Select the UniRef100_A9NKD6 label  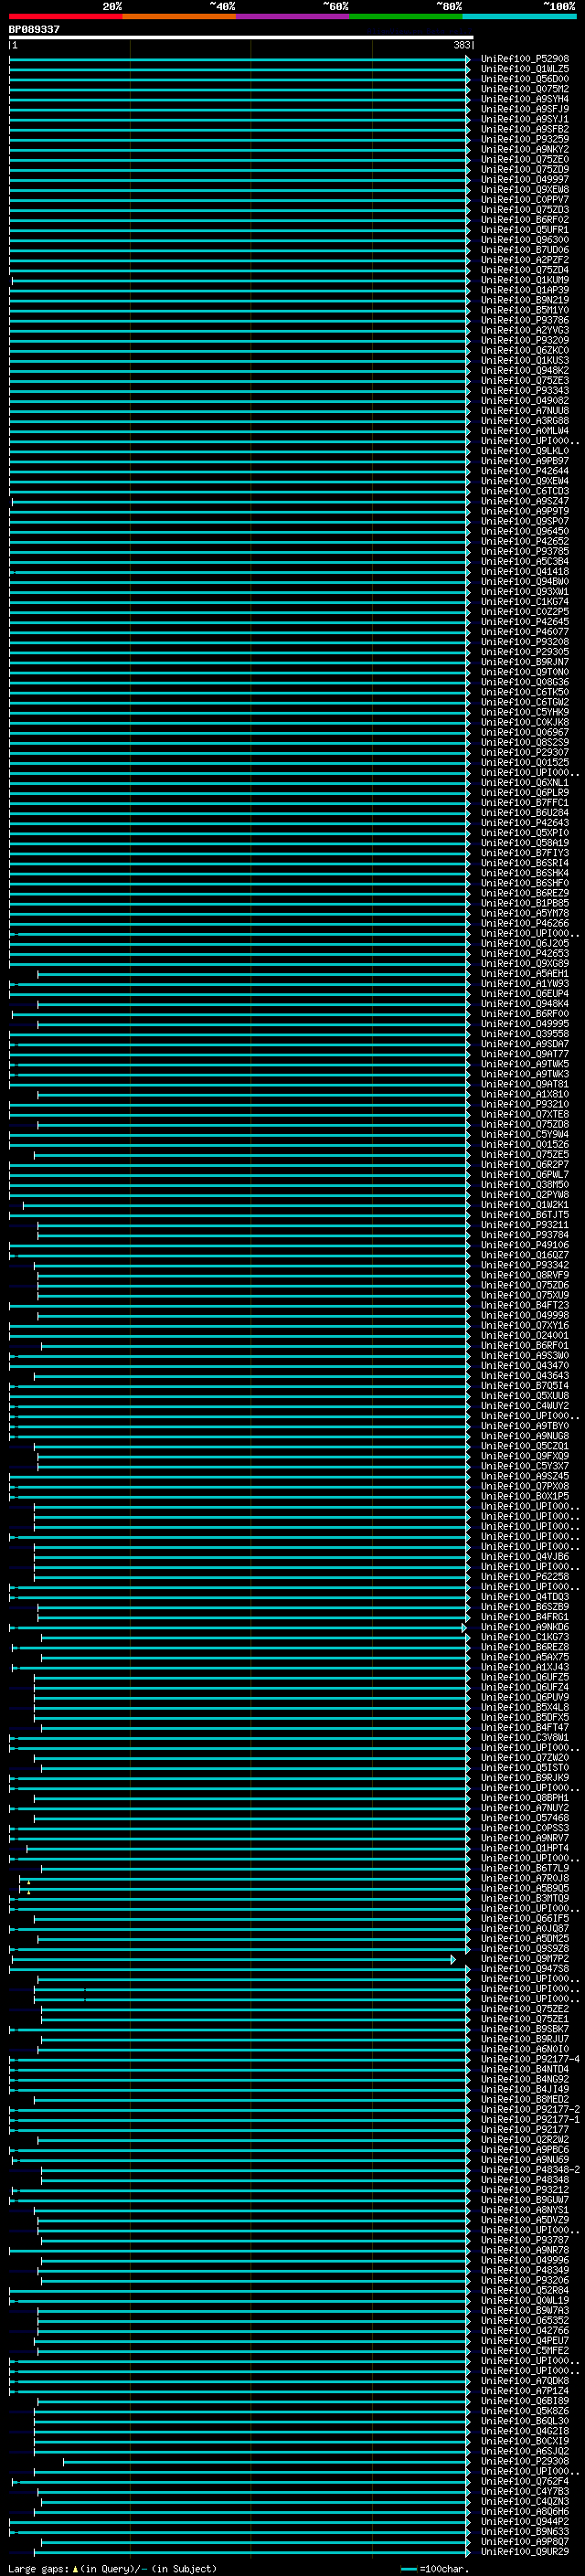[x=524, y=1627]
